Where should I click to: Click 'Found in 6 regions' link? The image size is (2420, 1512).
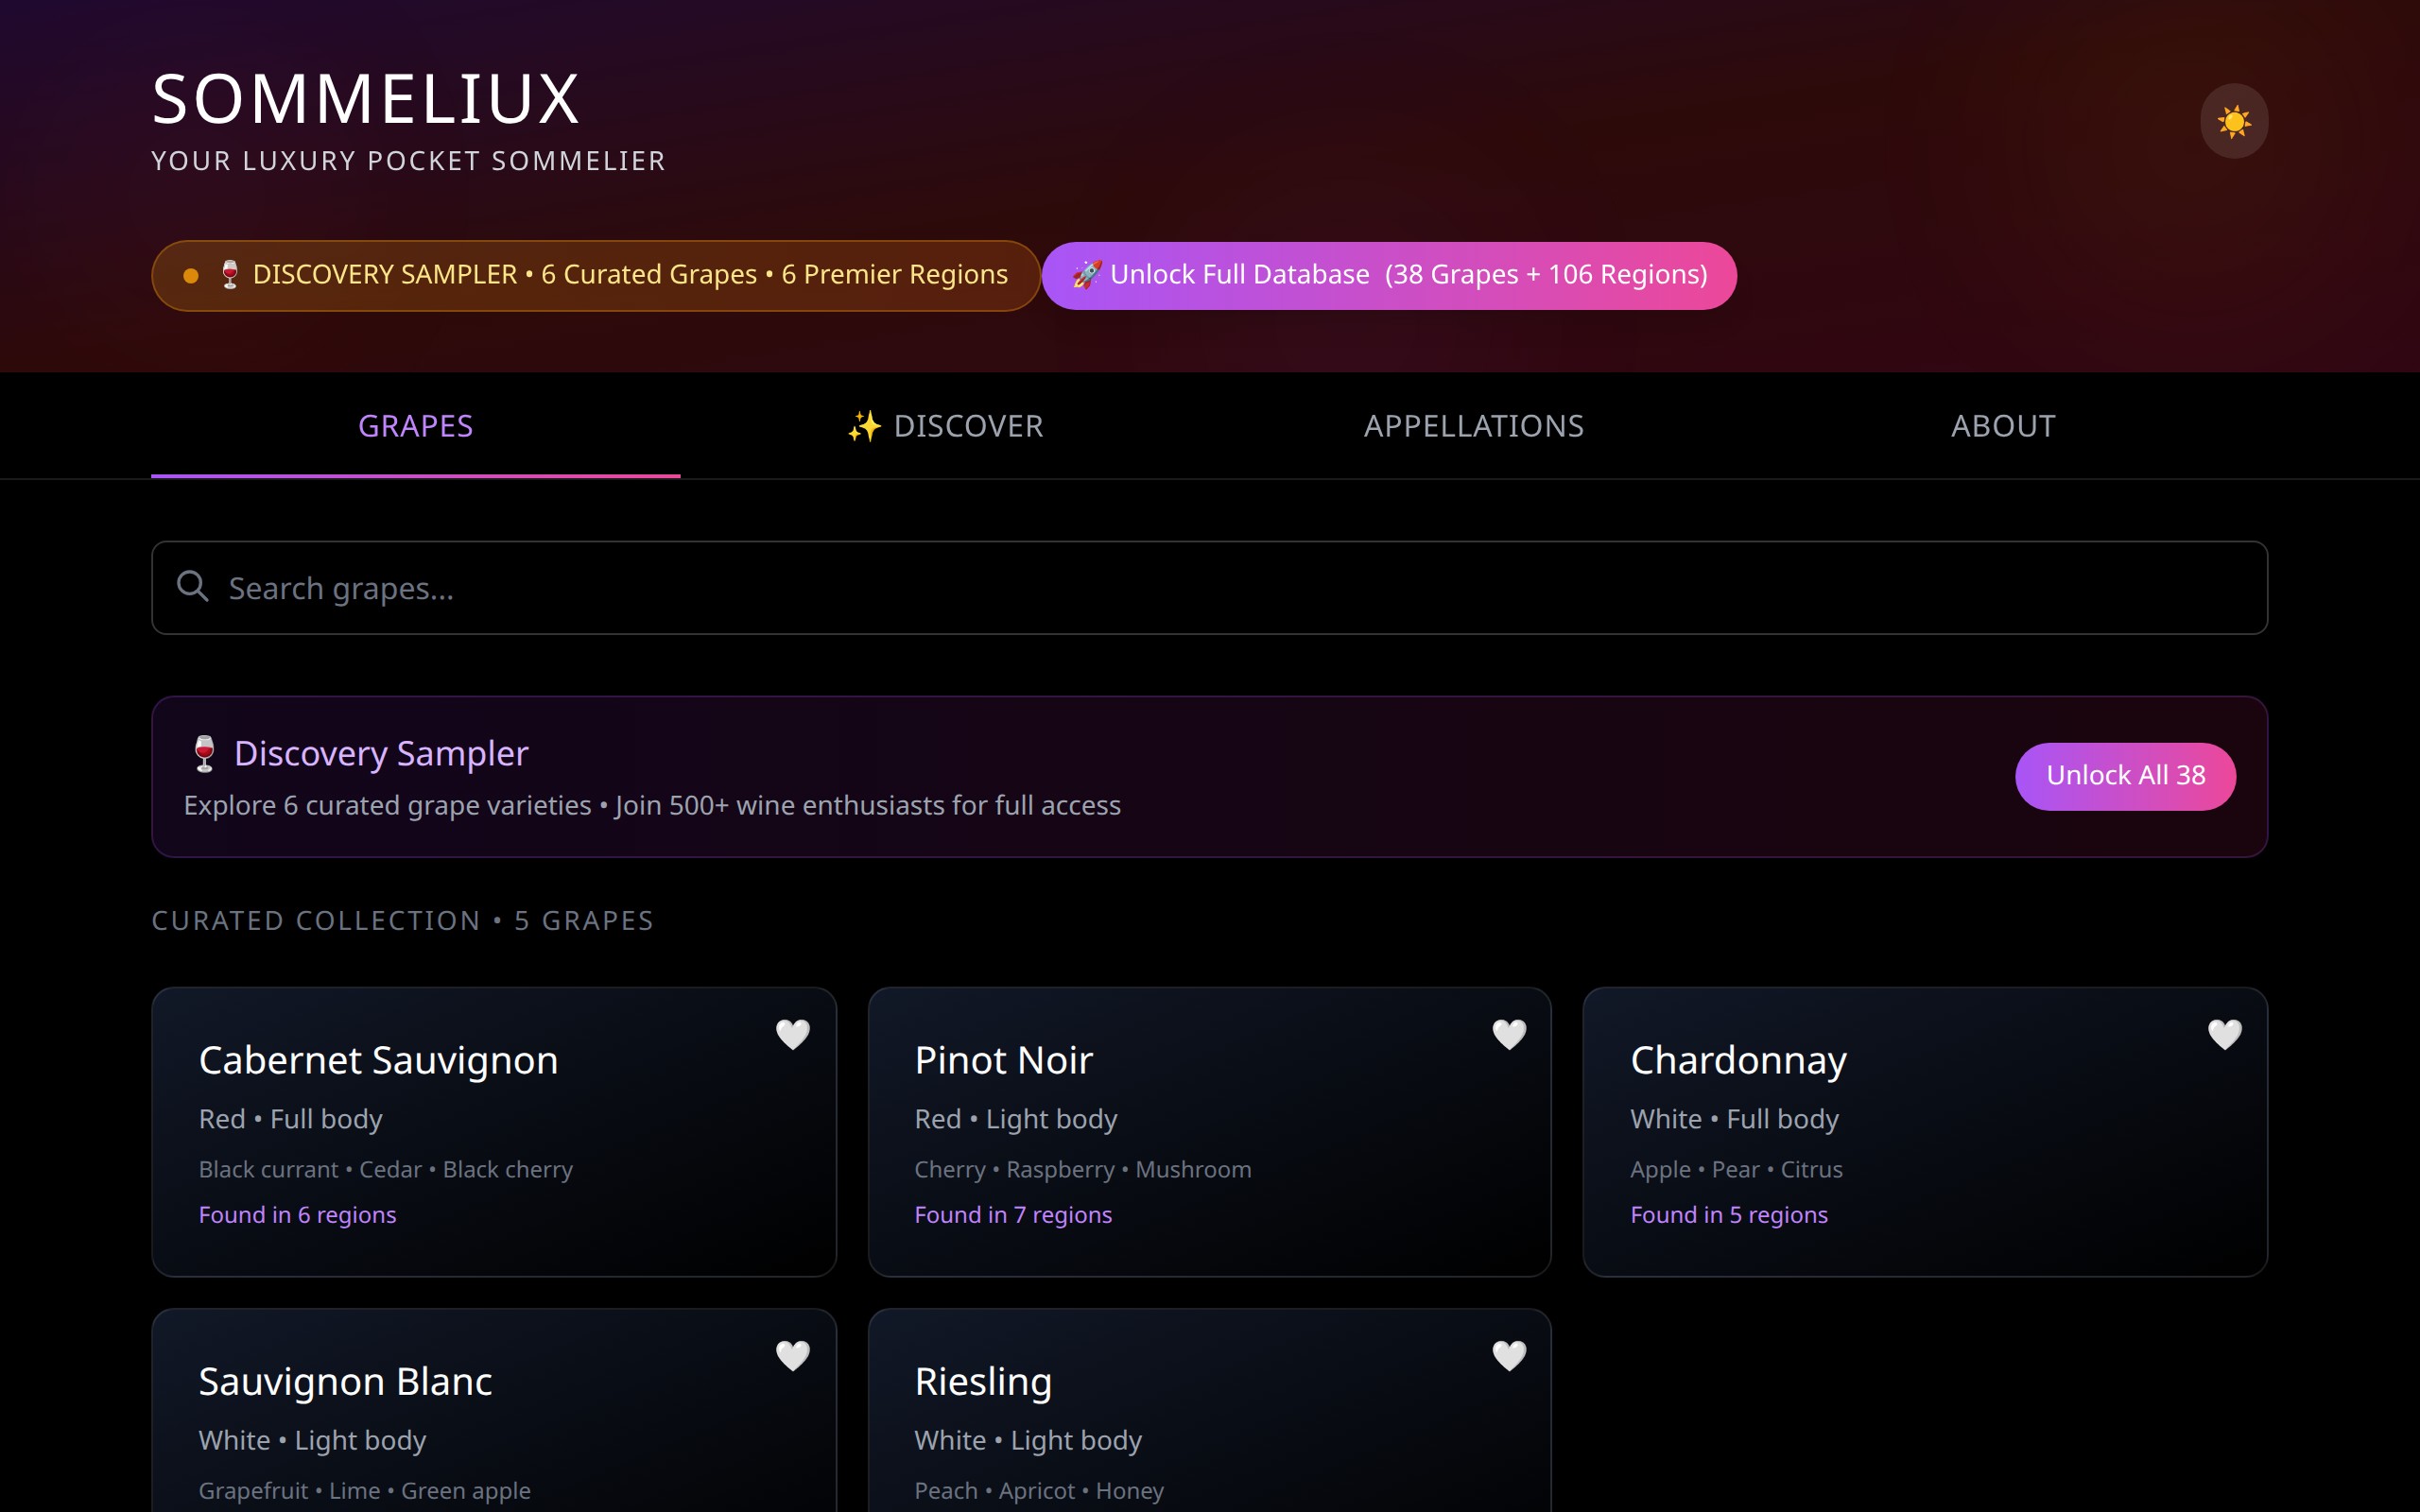click(297, 1215)
